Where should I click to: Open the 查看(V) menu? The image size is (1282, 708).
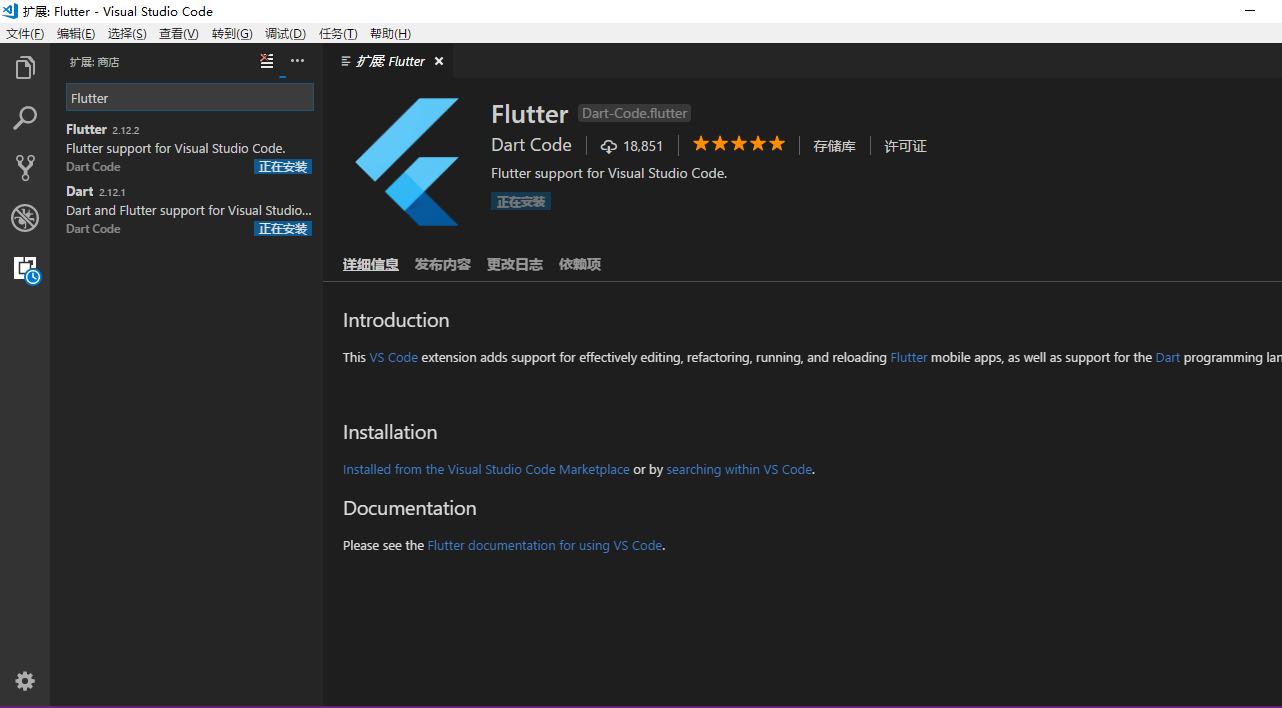point(179,34)
